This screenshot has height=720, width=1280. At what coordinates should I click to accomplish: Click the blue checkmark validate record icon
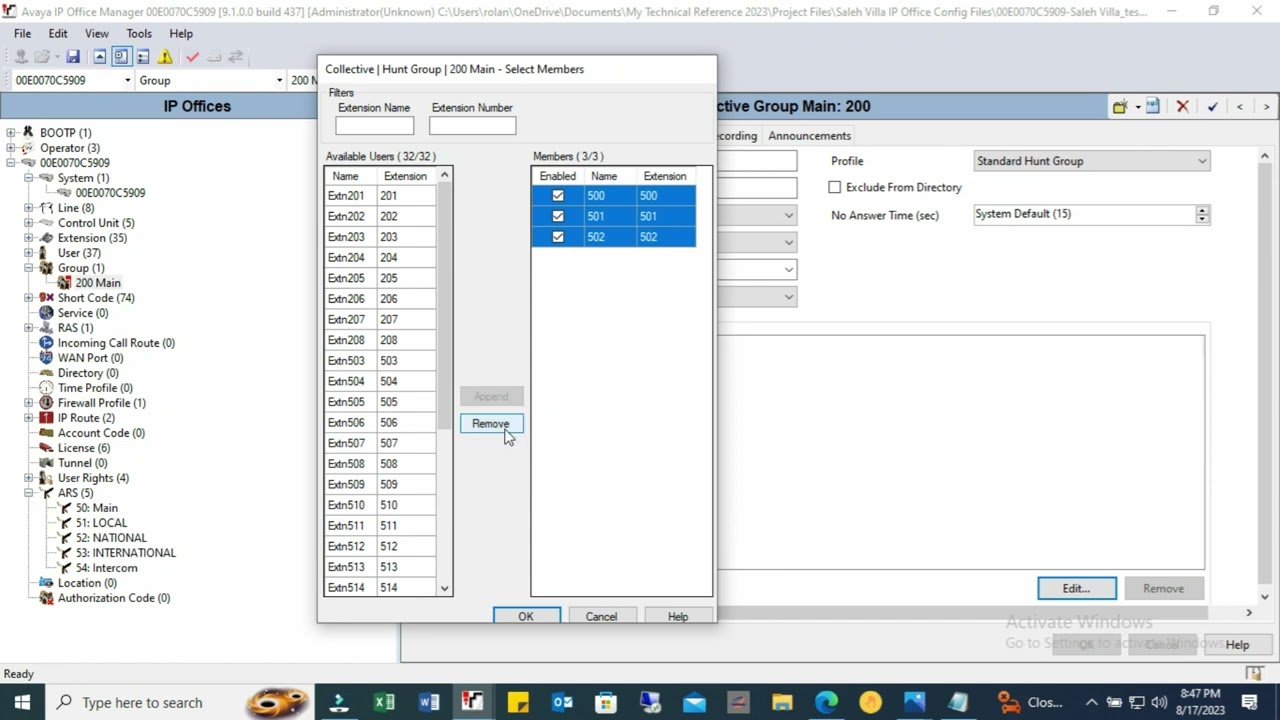pos(1212,107)
